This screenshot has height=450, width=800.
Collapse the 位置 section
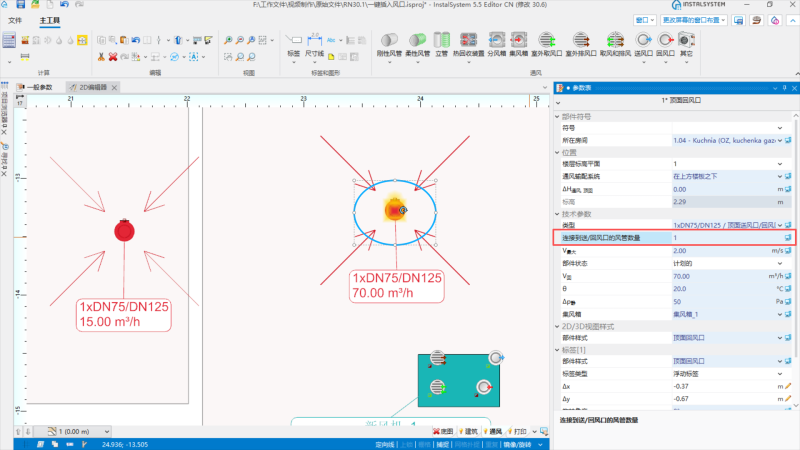pos(557,153)
